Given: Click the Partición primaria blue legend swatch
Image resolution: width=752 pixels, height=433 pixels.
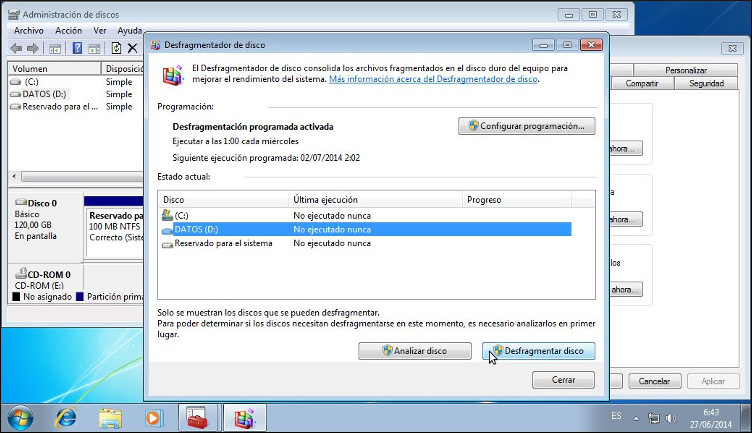Looking at the screenshot, I should point(80,297).
